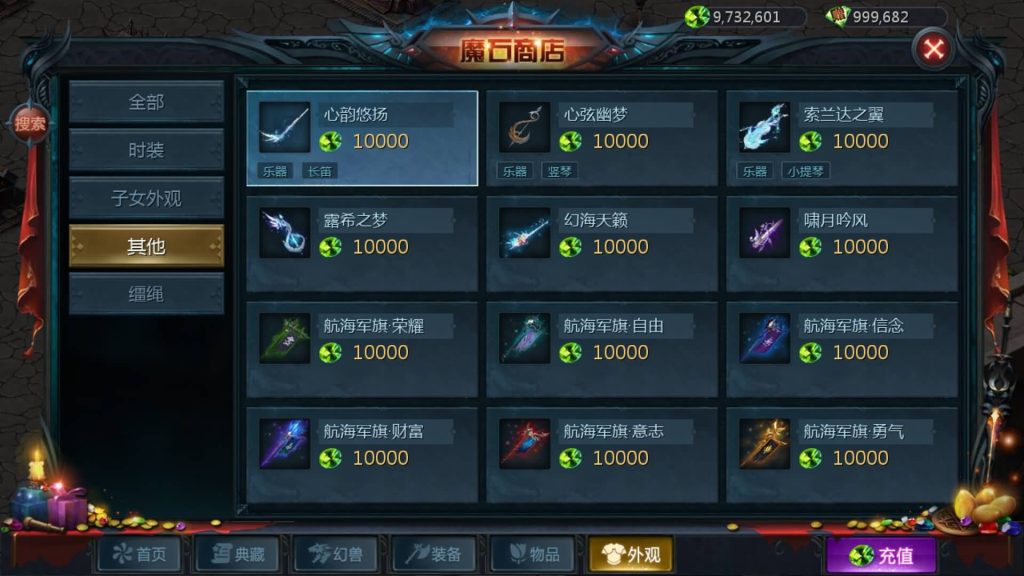
Task: Switch to the 时装 category
Action: (x=146, y=150)
